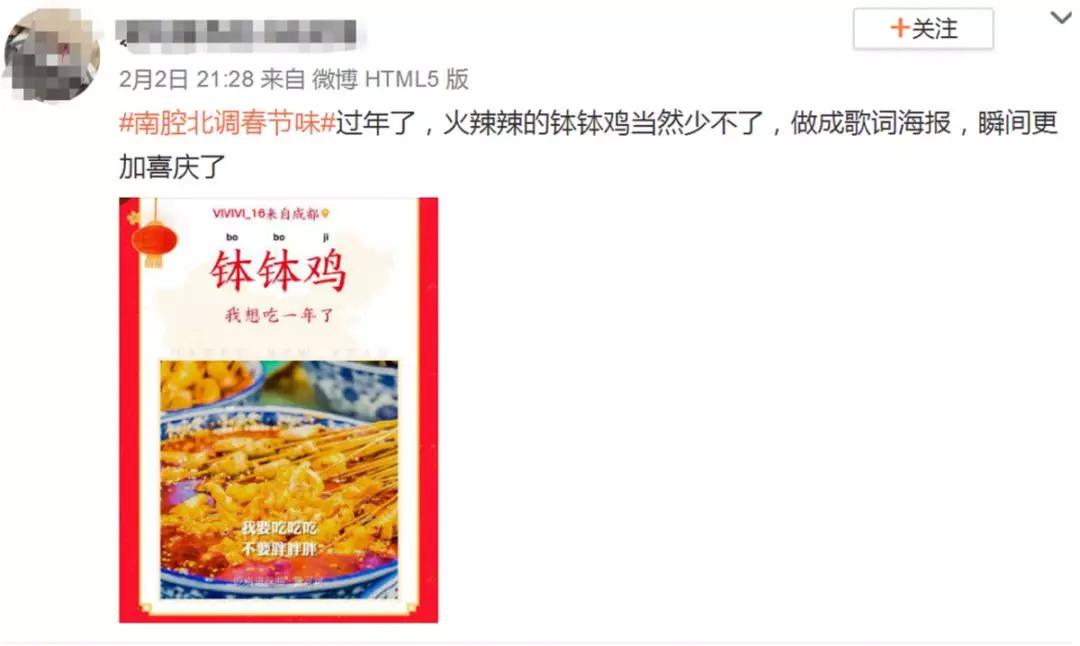This screenshot has width=1080, height=646.
Task: Open the blurred user avatar
Action: [x=52, y=55]
